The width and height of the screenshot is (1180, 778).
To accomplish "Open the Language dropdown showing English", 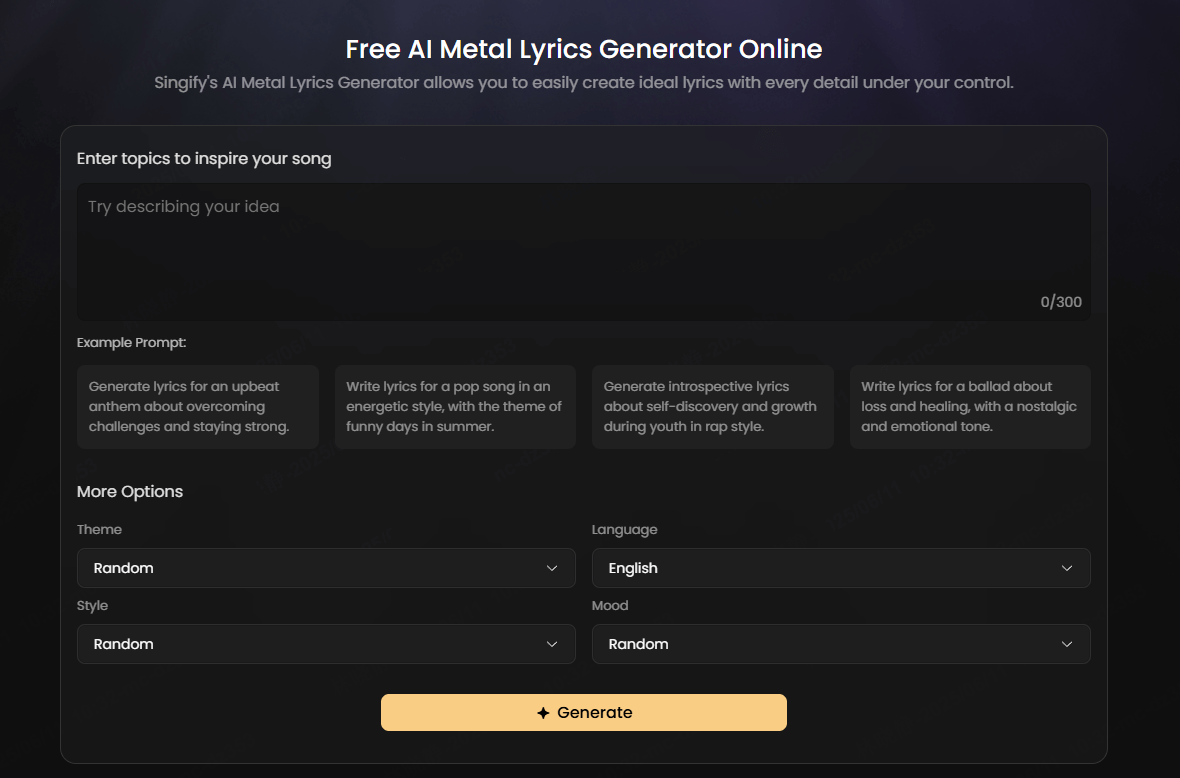I will [841, 567].
